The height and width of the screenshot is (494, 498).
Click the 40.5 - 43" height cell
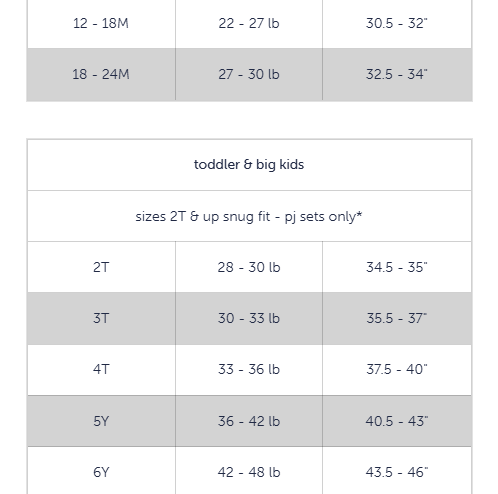(397, 421)
